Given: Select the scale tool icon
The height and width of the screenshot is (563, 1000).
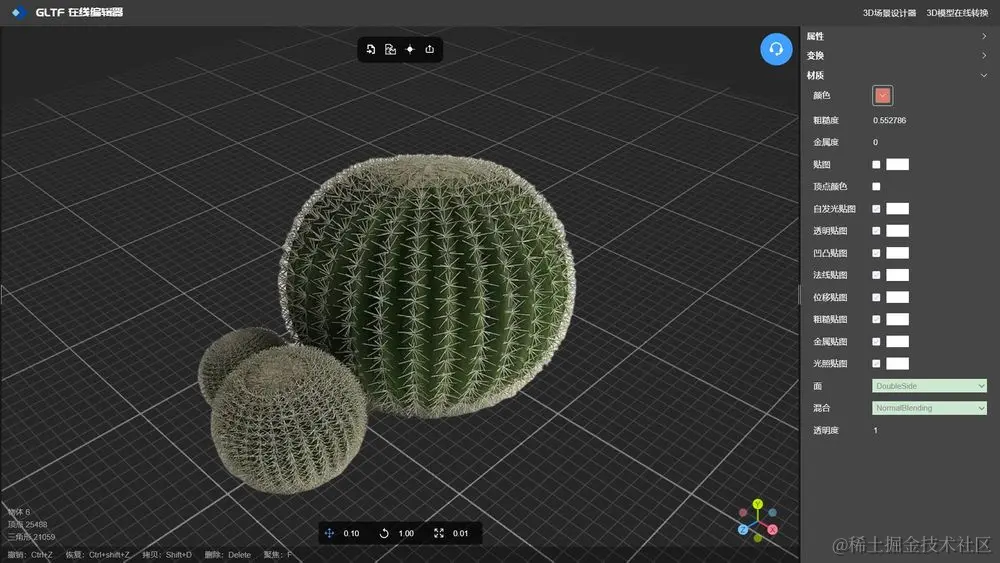Looking at the screenshot, I should pyautogui.click(x=439, y=533).
